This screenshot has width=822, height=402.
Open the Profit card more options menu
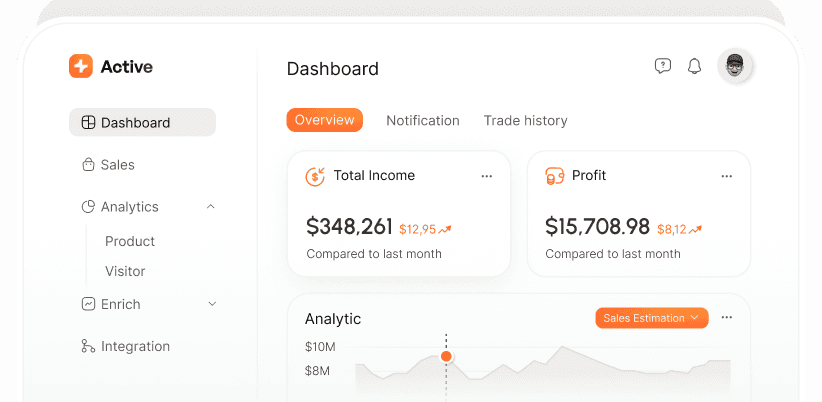click(x=727, y=176)
